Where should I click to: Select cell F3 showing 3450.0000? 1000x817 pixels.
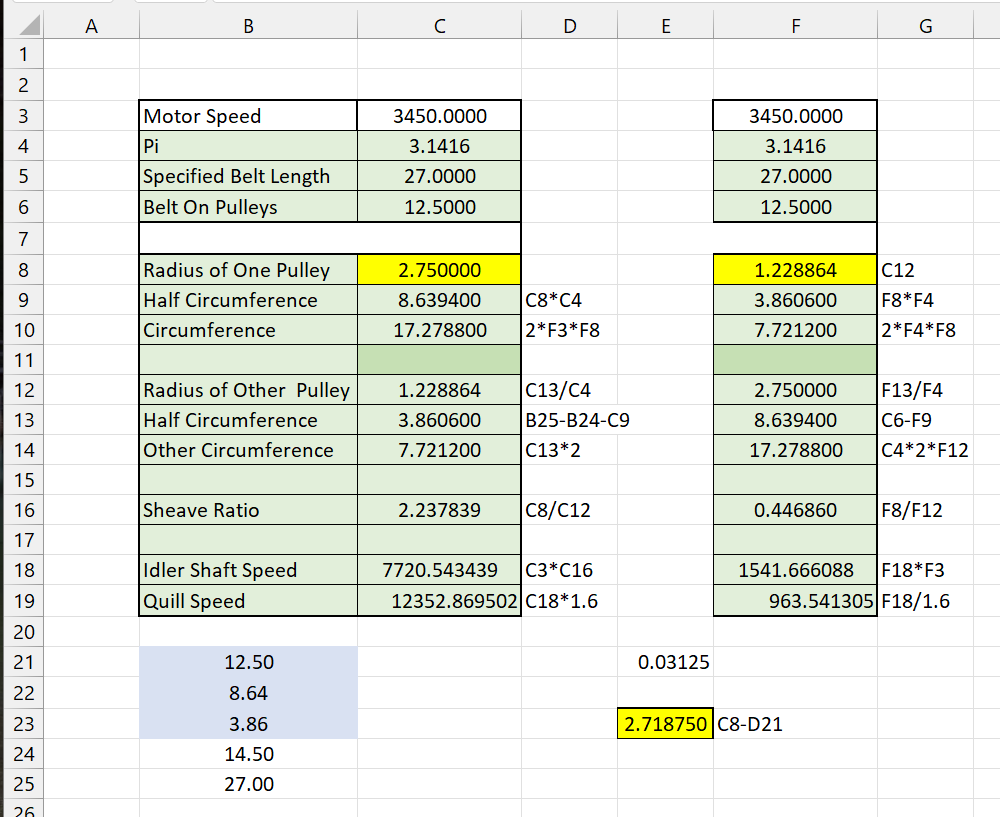(x=795, y=116)
